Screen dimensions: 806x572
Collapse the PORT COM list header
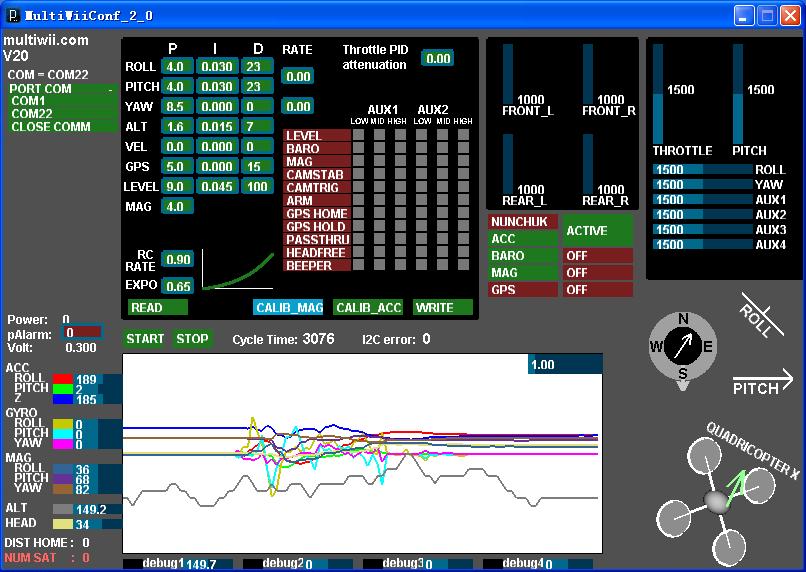pos(63,88)
